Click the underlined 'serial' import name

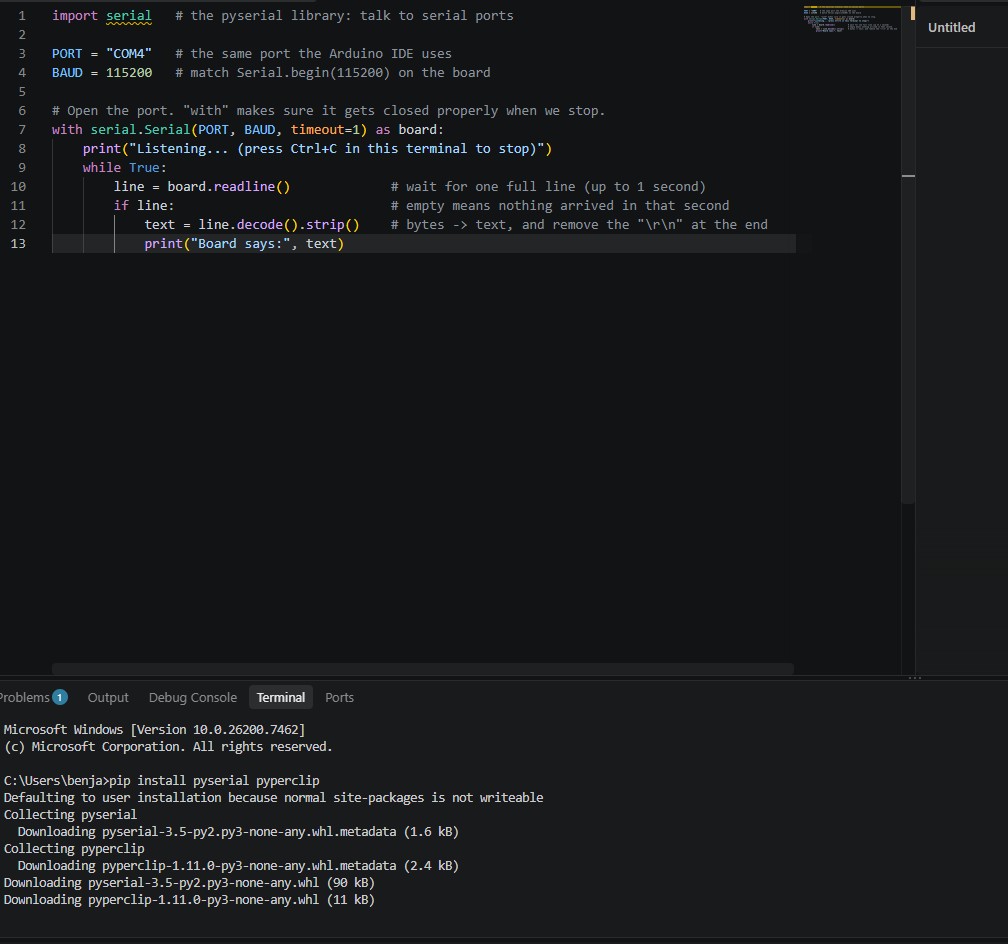tap(129, 15)
